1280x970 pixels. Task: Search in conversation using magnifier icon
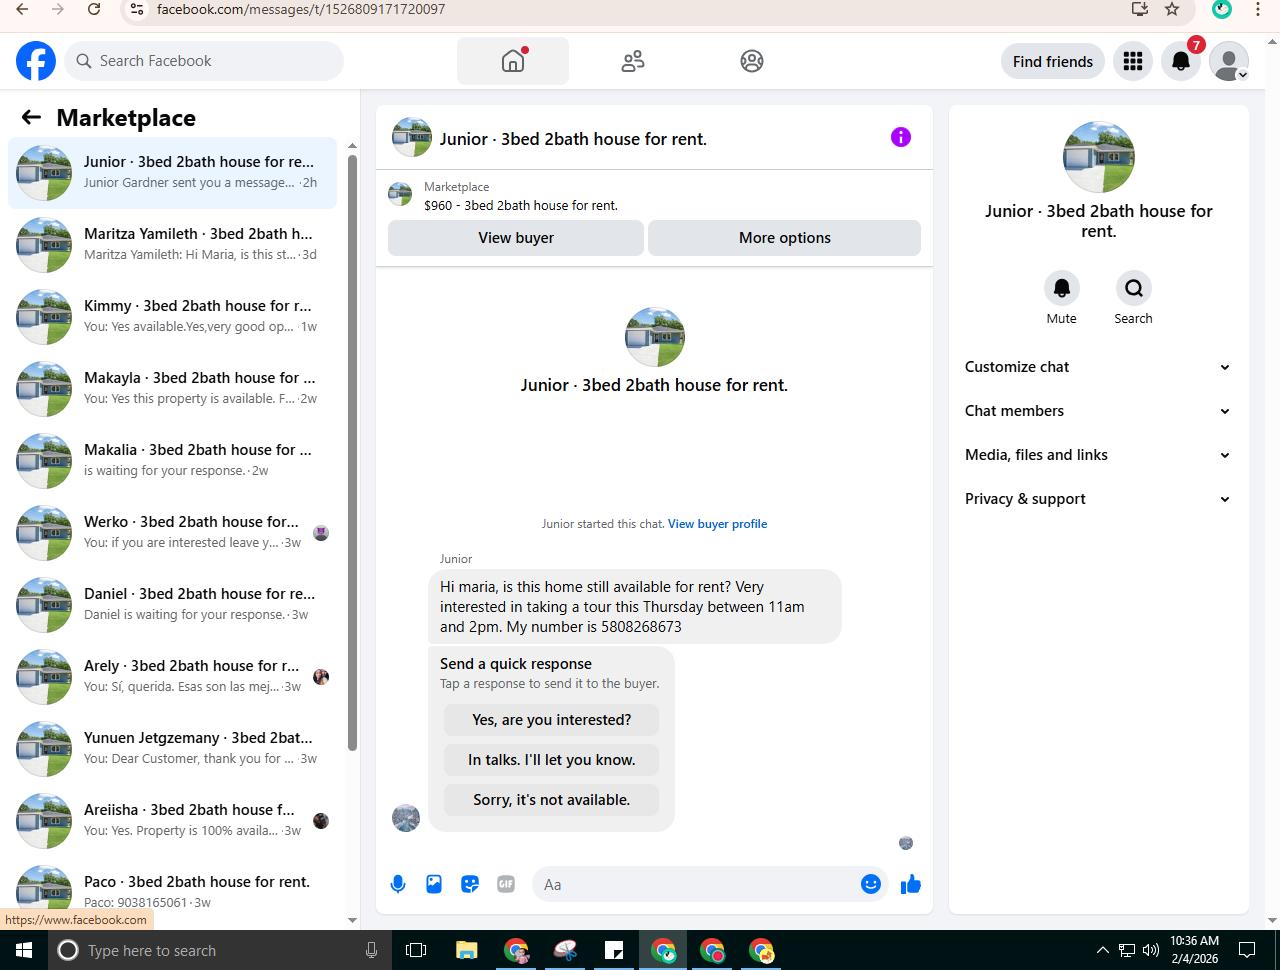(x=1134, y=288)
